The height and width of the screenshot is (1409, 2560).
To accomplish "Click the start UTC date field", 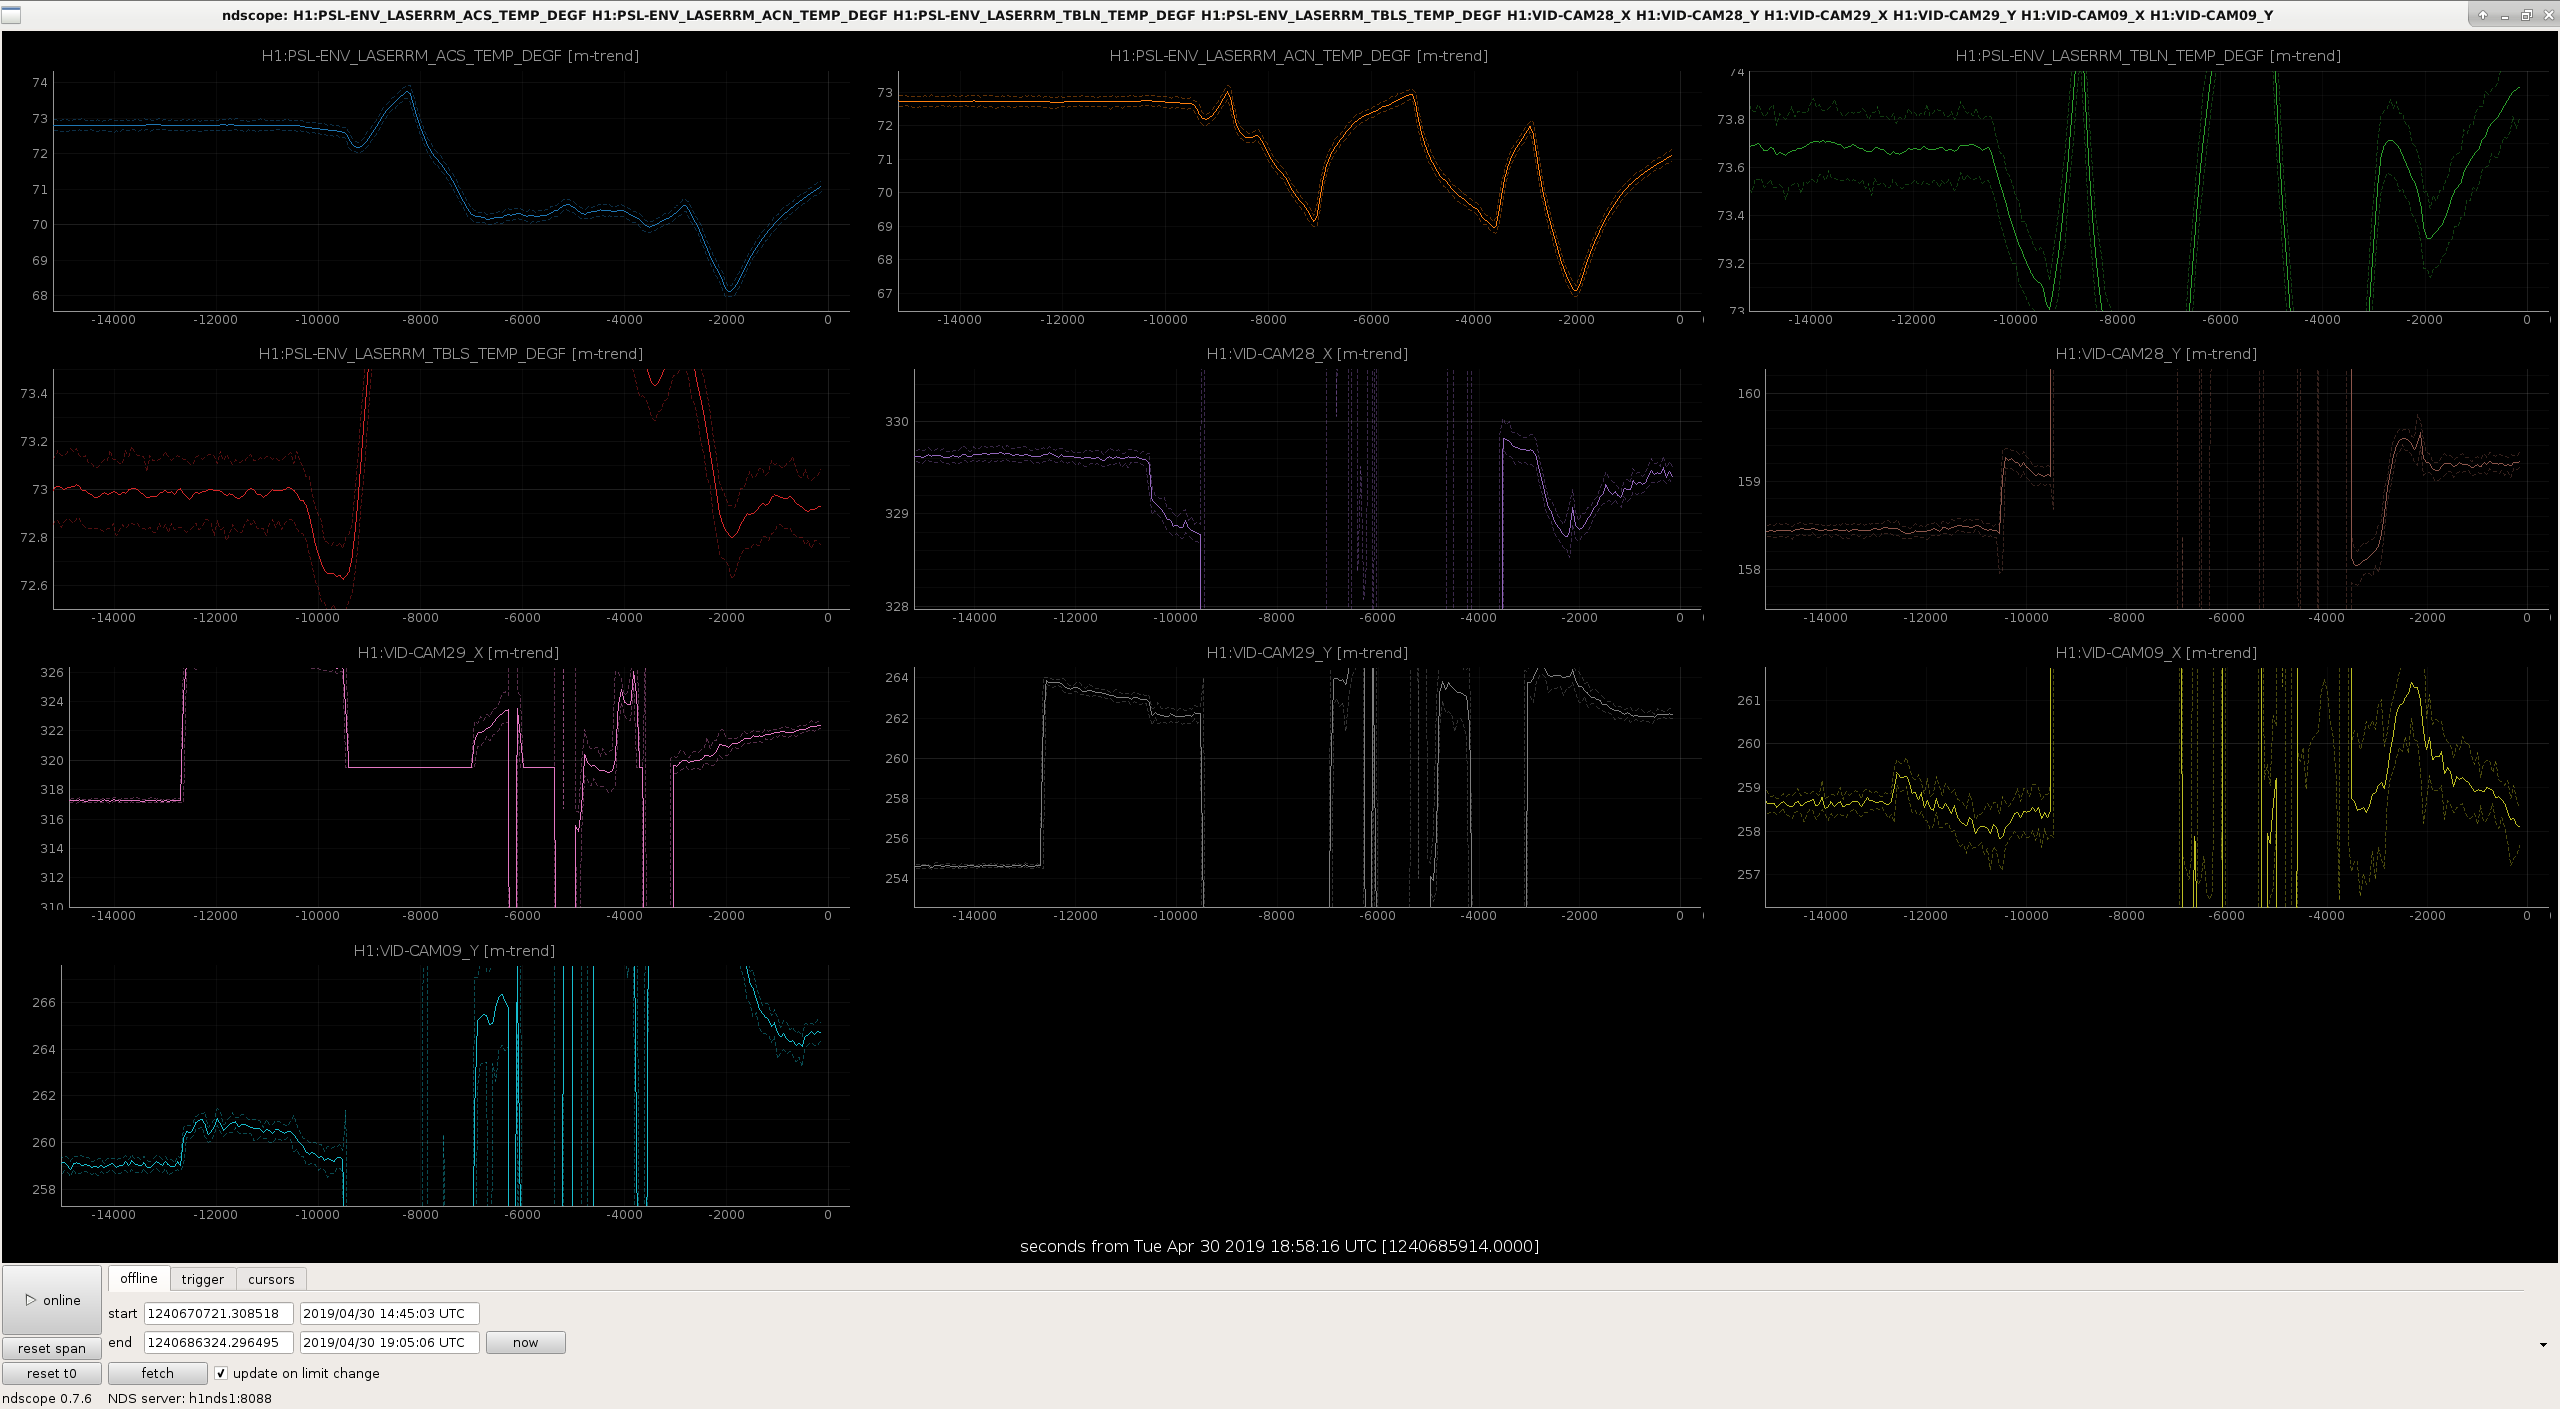I will [x=389, y=1313].
